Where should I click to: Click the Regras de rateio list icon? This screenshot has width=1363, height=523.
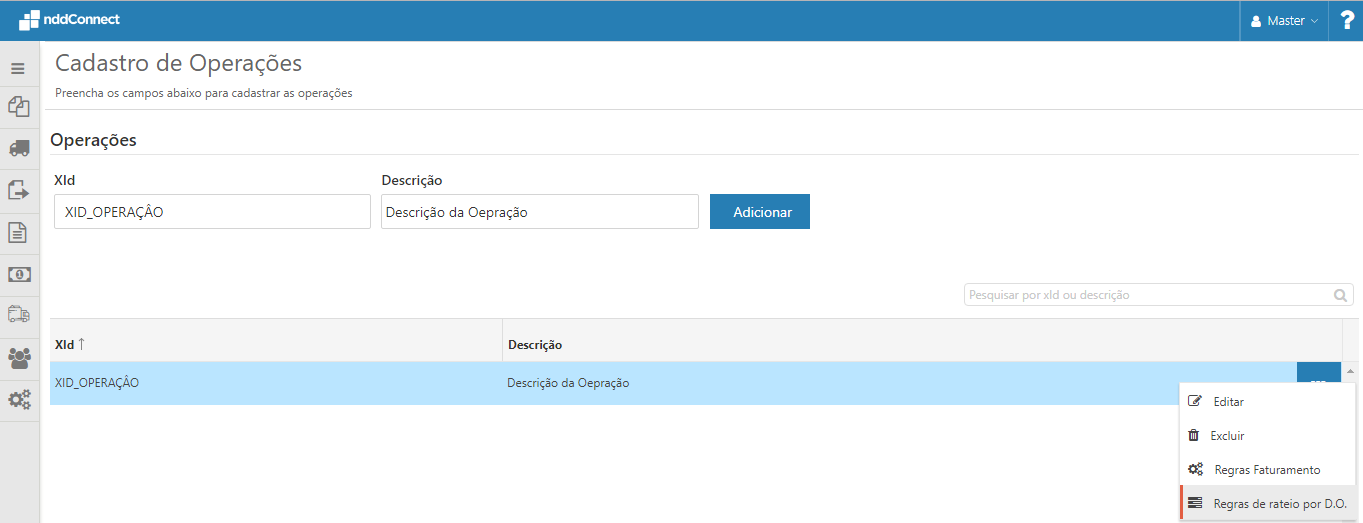[1195, 503]
